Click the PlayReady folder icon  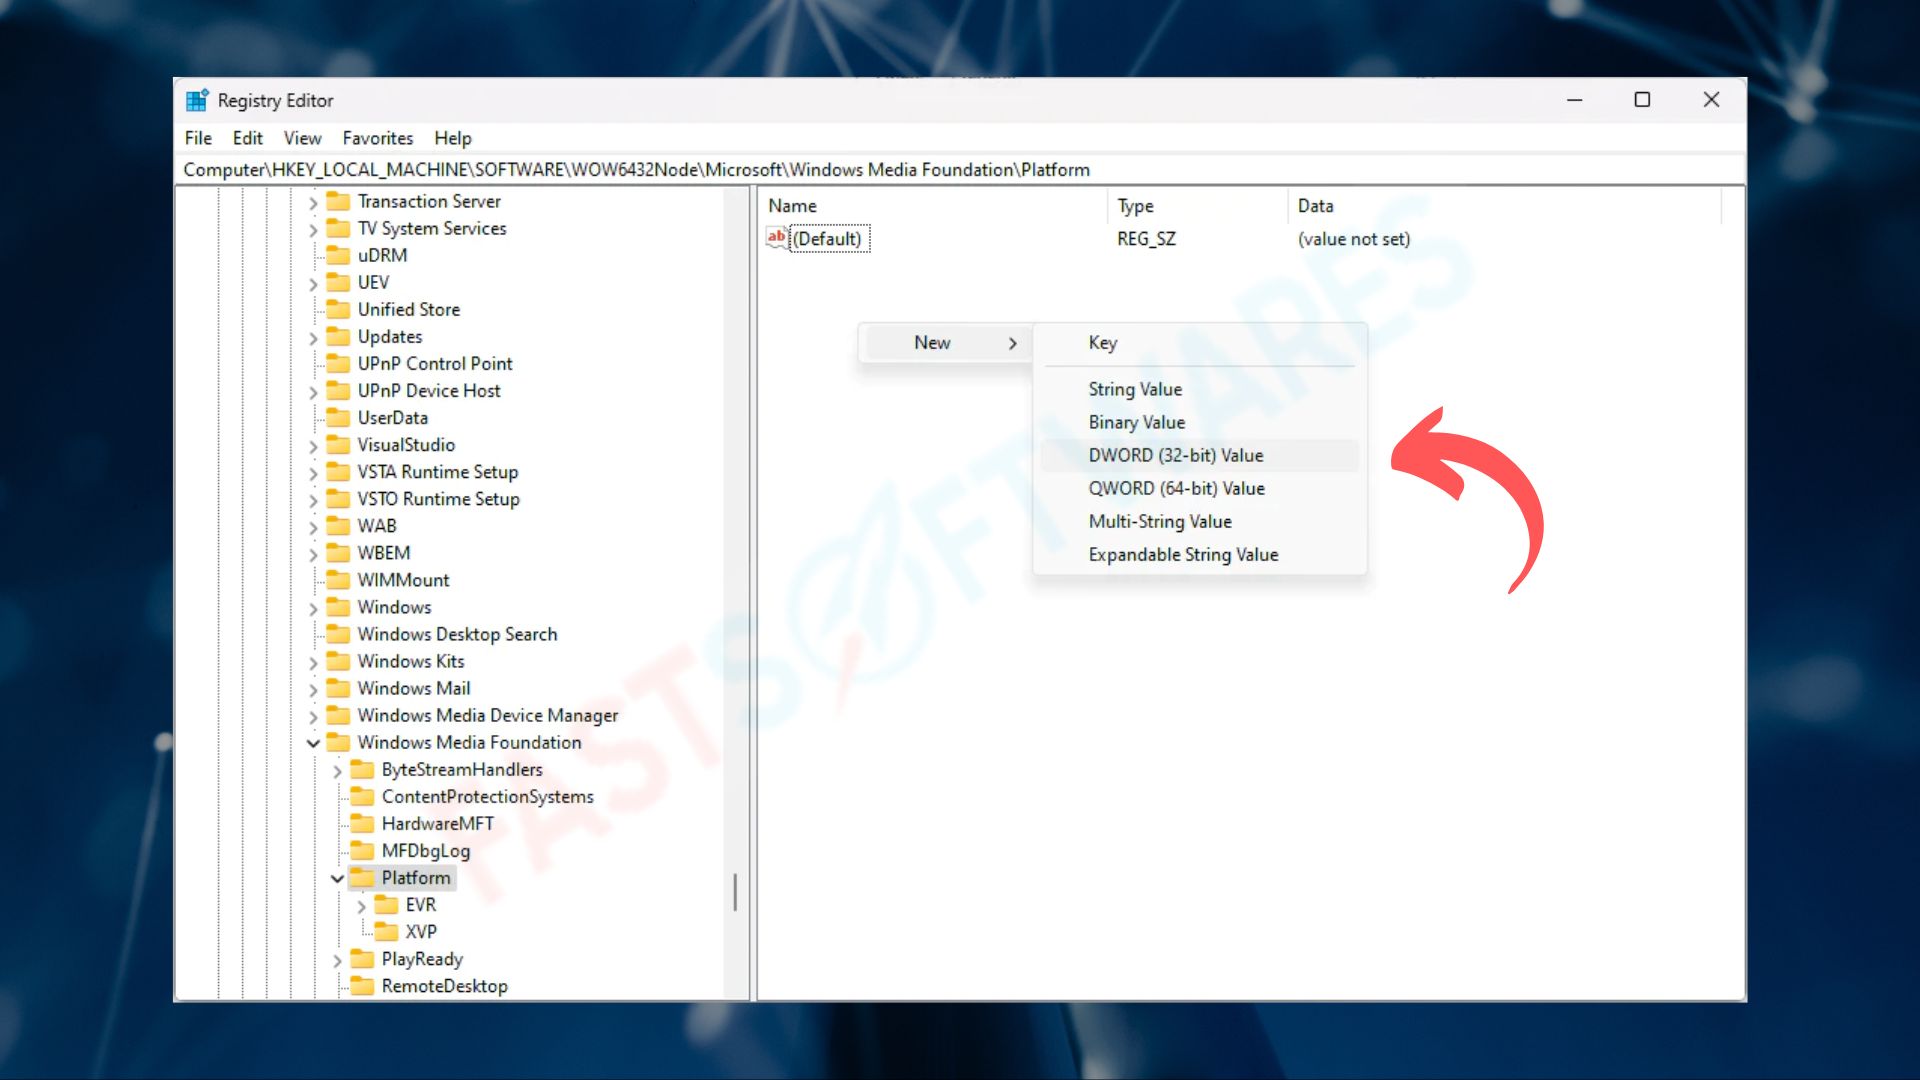tap(363, 958)
